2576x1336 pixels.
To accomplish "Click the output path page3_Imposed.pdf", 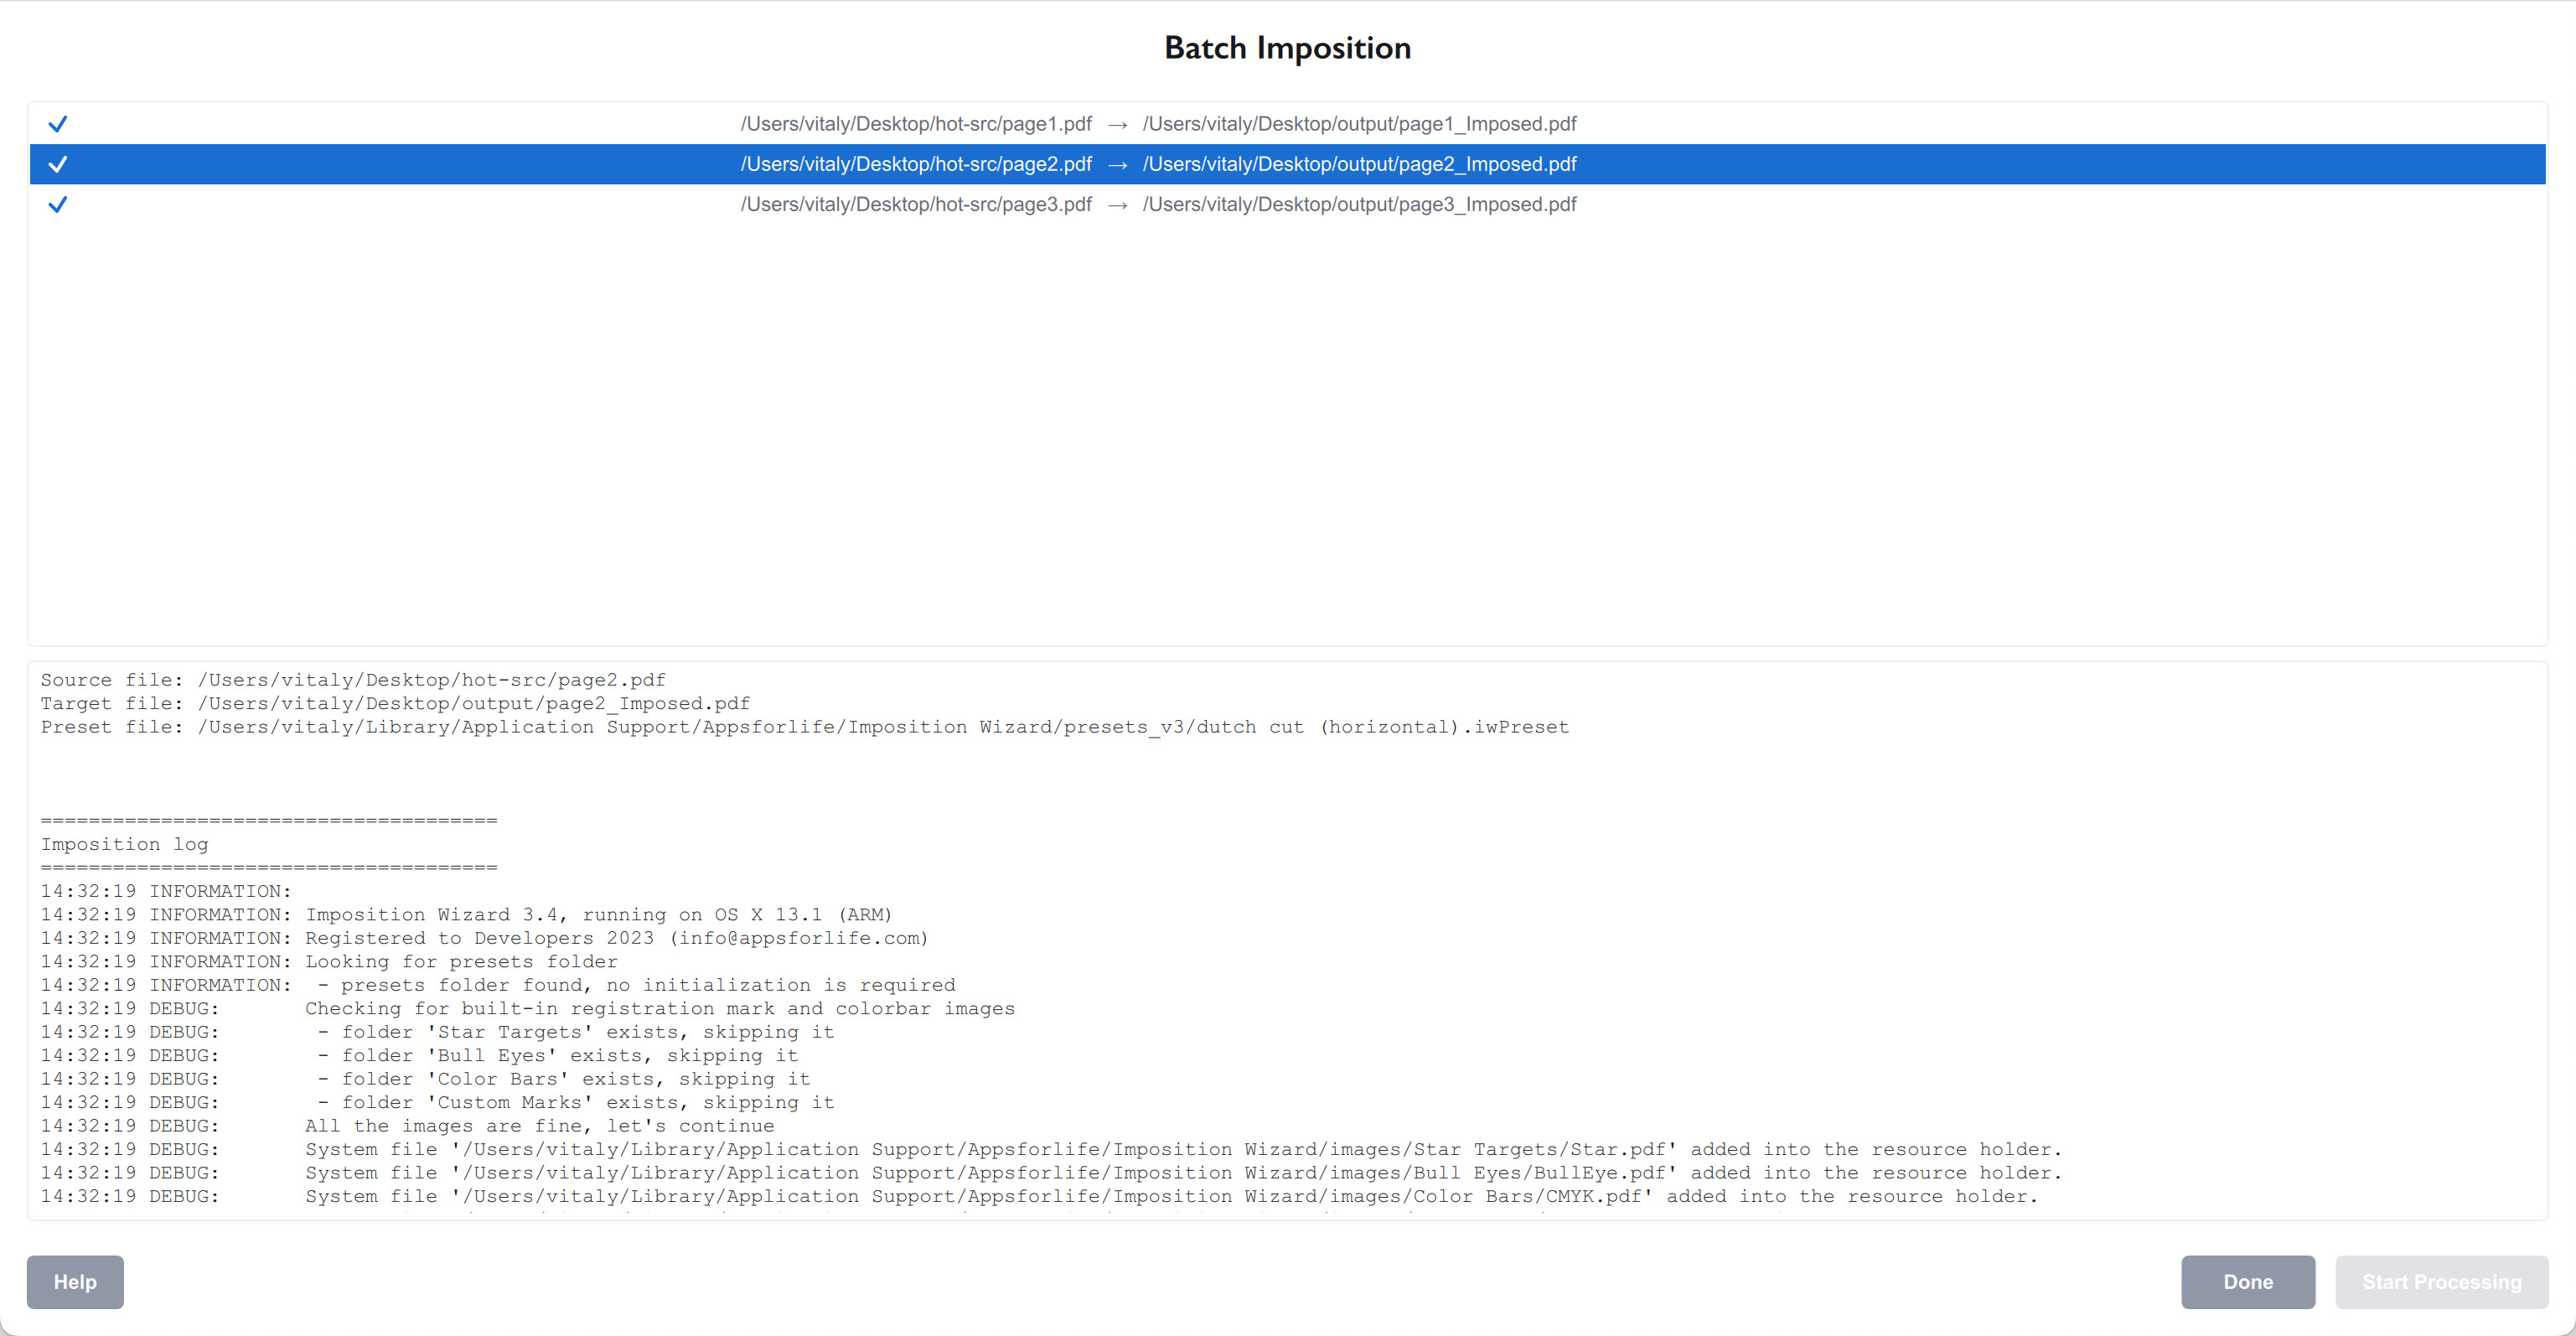I will tap(1360, 204).
